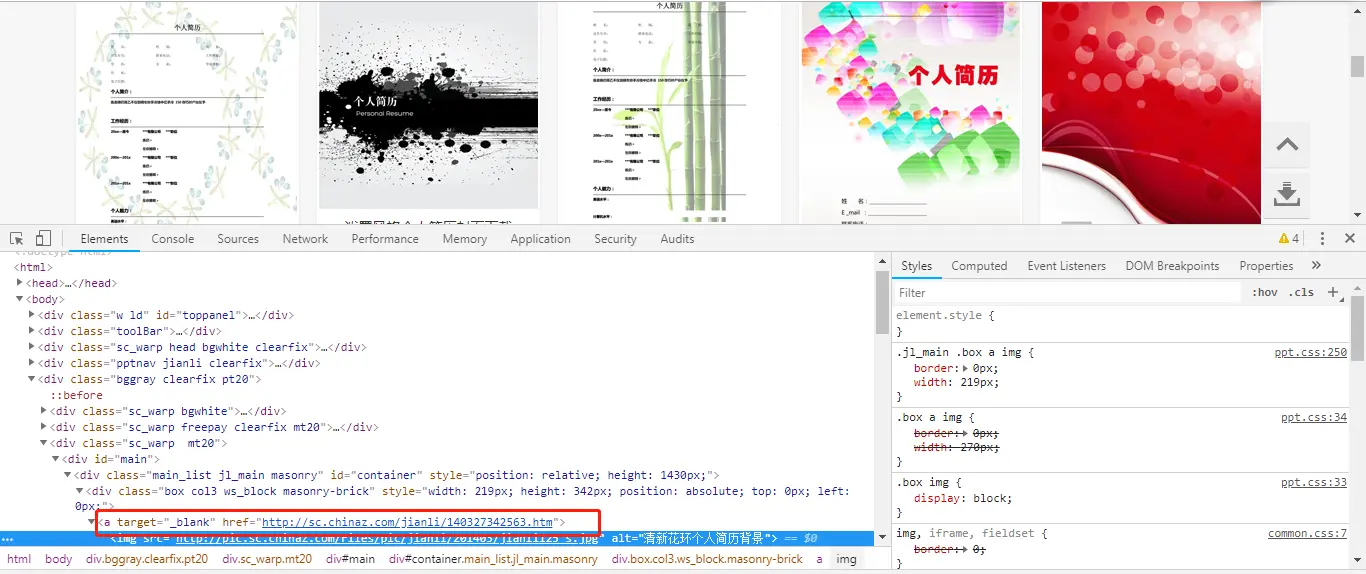Open the DevTools three-dot menu
Viewport: 1366px width, 574px height.
pos(1322,239)
